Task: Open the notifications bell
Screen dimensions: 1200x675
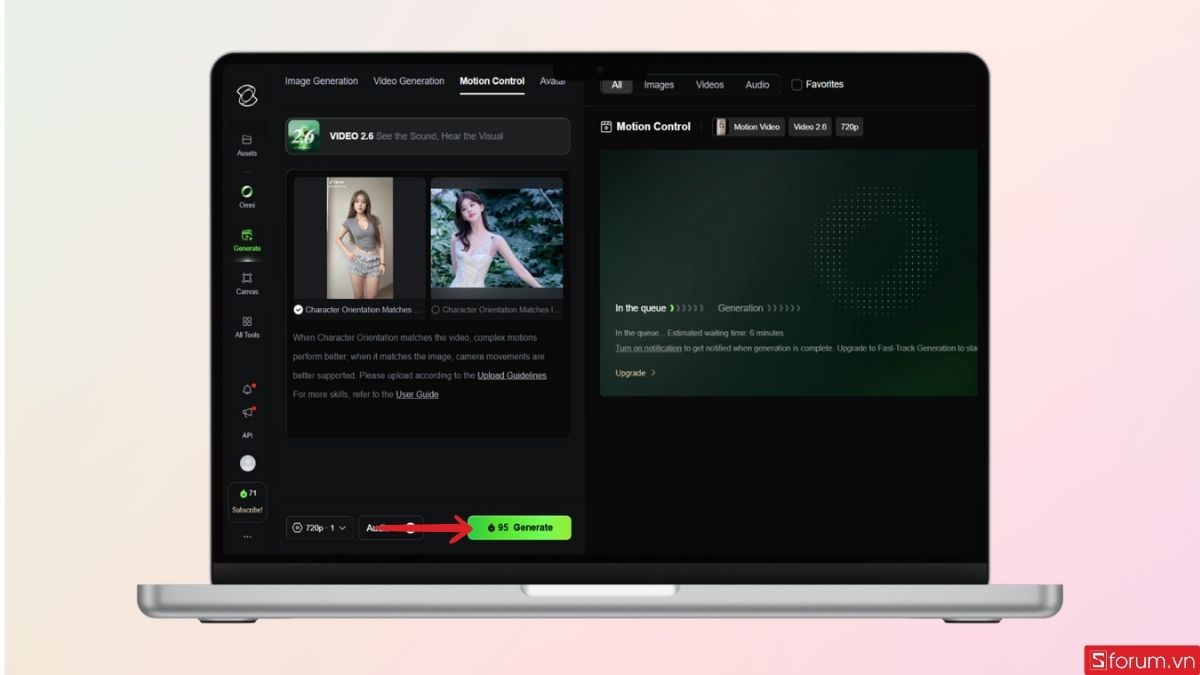Action: [246, 390]
